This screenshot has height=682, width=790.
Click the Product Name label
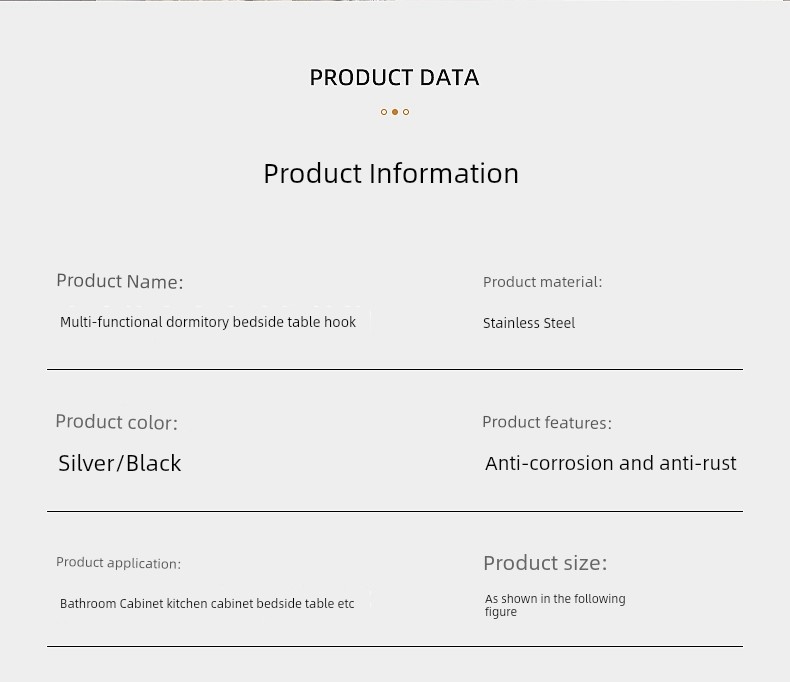[120, 281]
